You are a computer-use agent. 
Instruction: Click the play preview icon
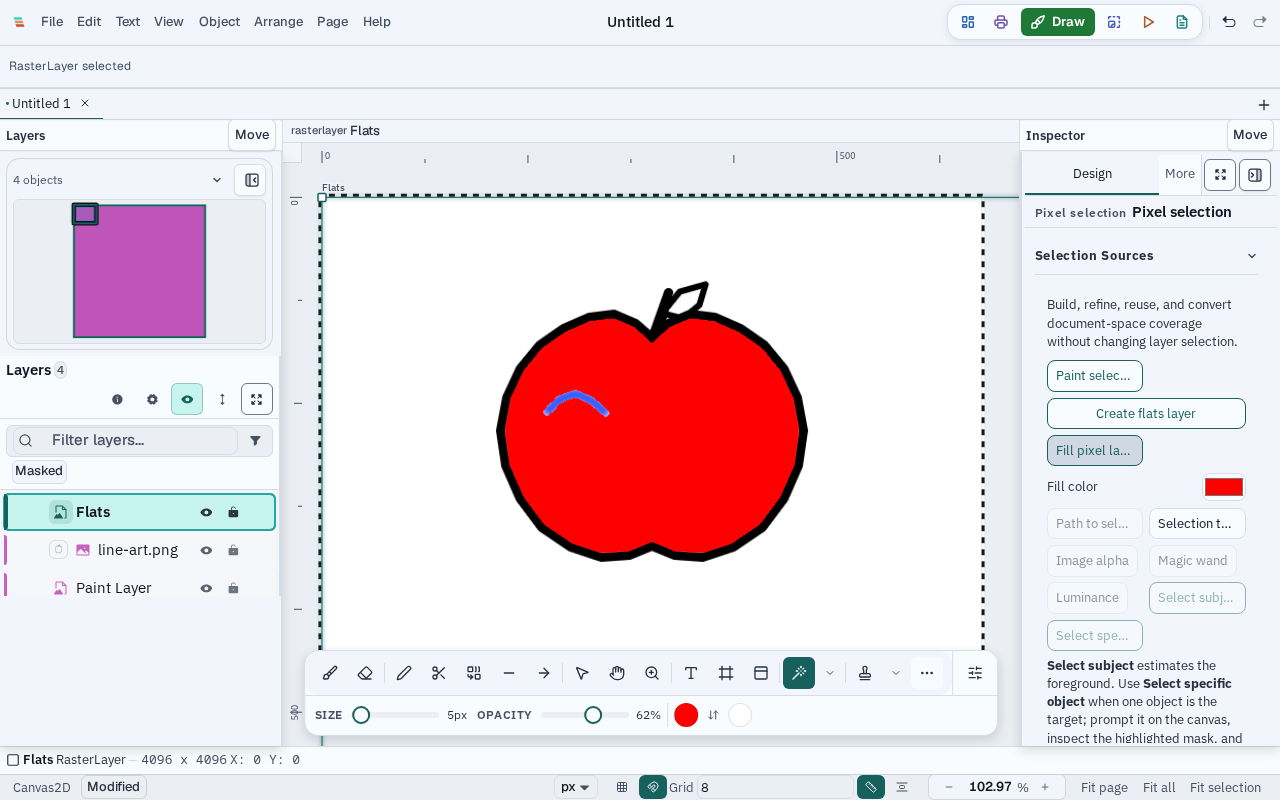click(1149, 22)
